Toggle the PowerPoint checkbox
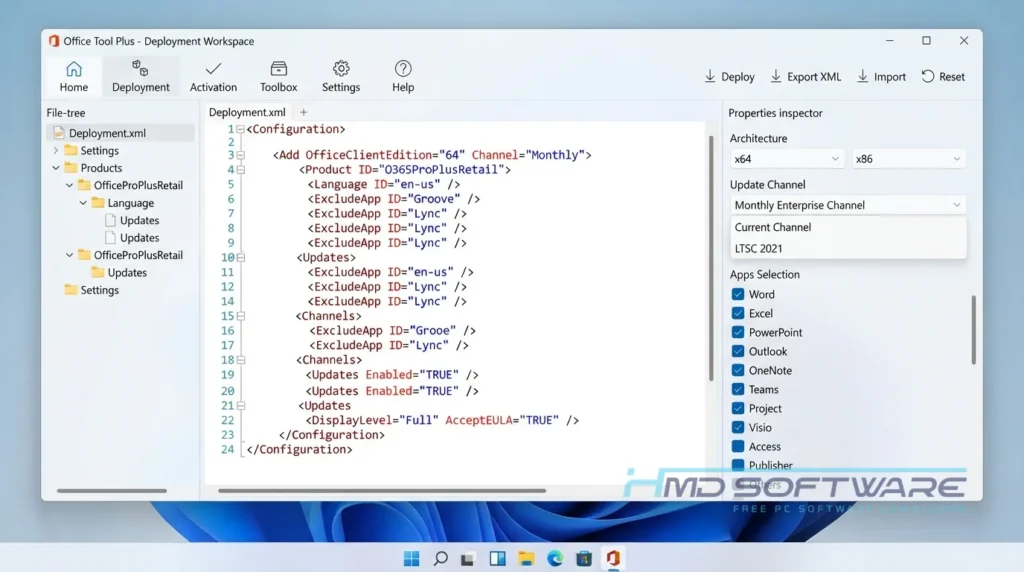 point(738,332)
